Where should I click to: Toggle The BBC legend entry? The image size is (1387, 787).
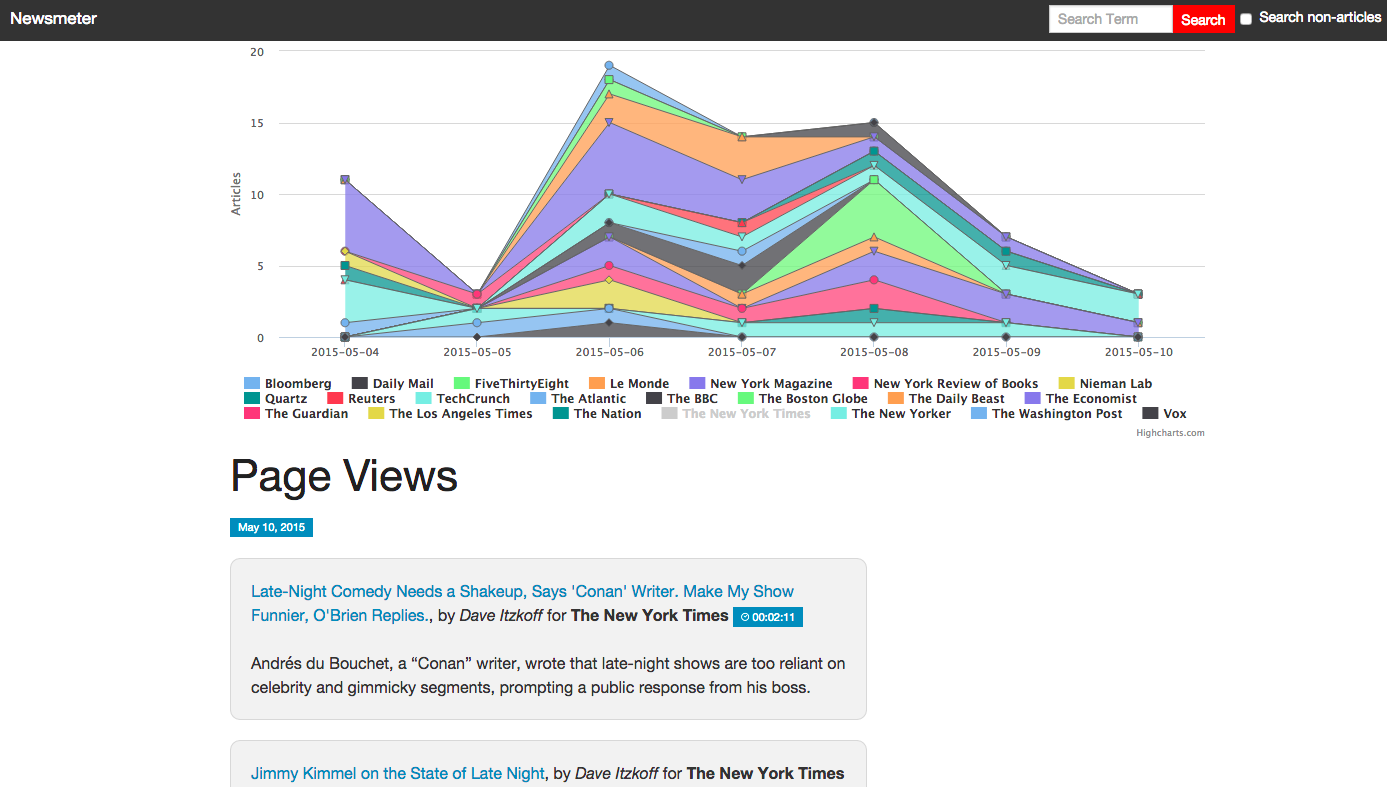(x=682, y=399)
